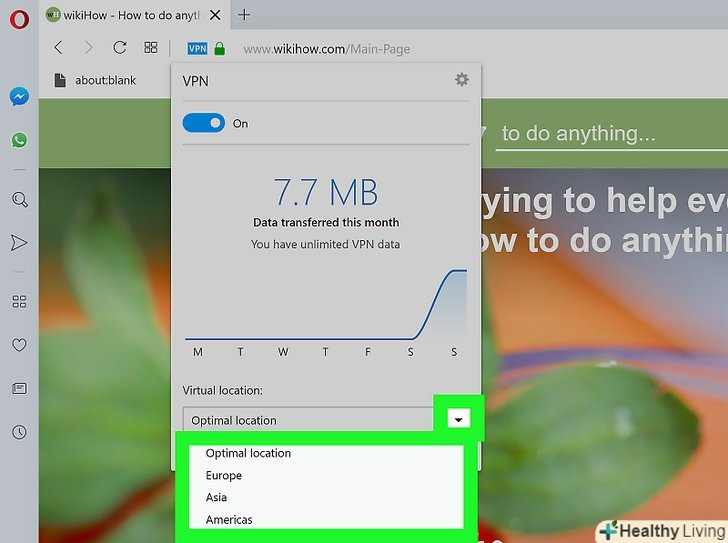Reload the current page
Viewport: 728px width, 543px height.
[120, 47]
